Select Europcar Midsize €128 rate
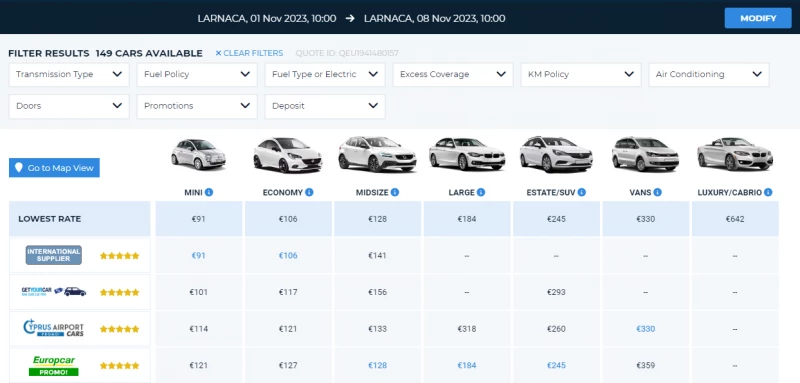 378,366
